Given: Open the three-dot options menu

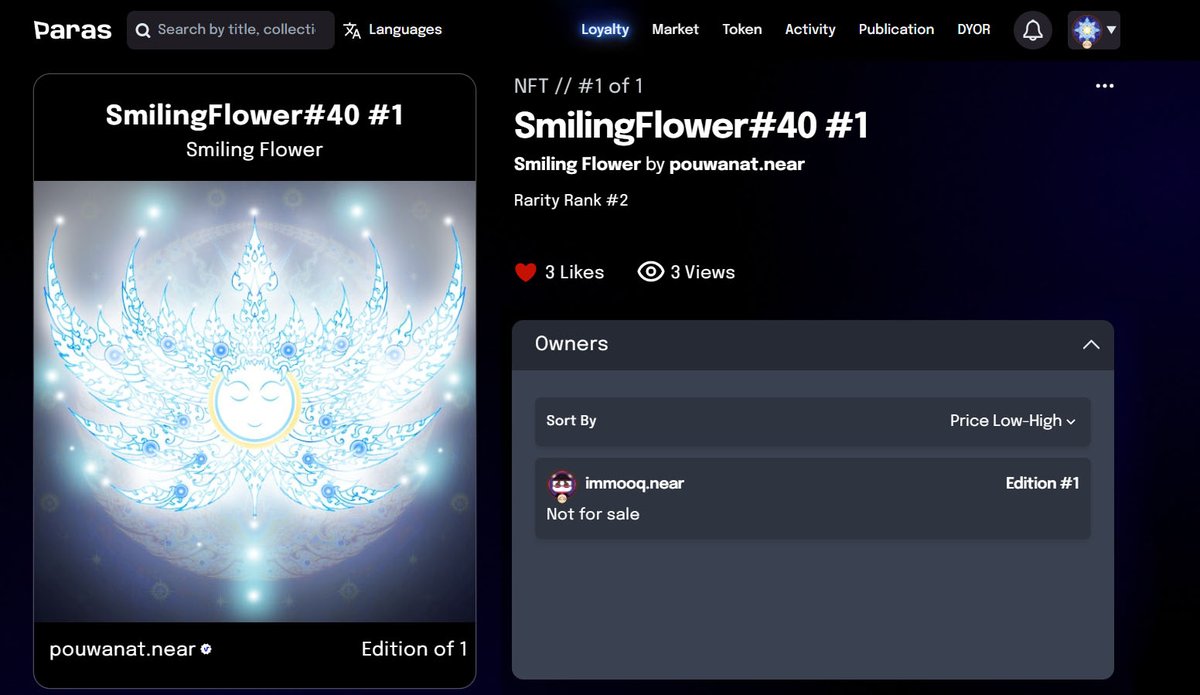Looking at the screenshot, I should [1104, 86].
